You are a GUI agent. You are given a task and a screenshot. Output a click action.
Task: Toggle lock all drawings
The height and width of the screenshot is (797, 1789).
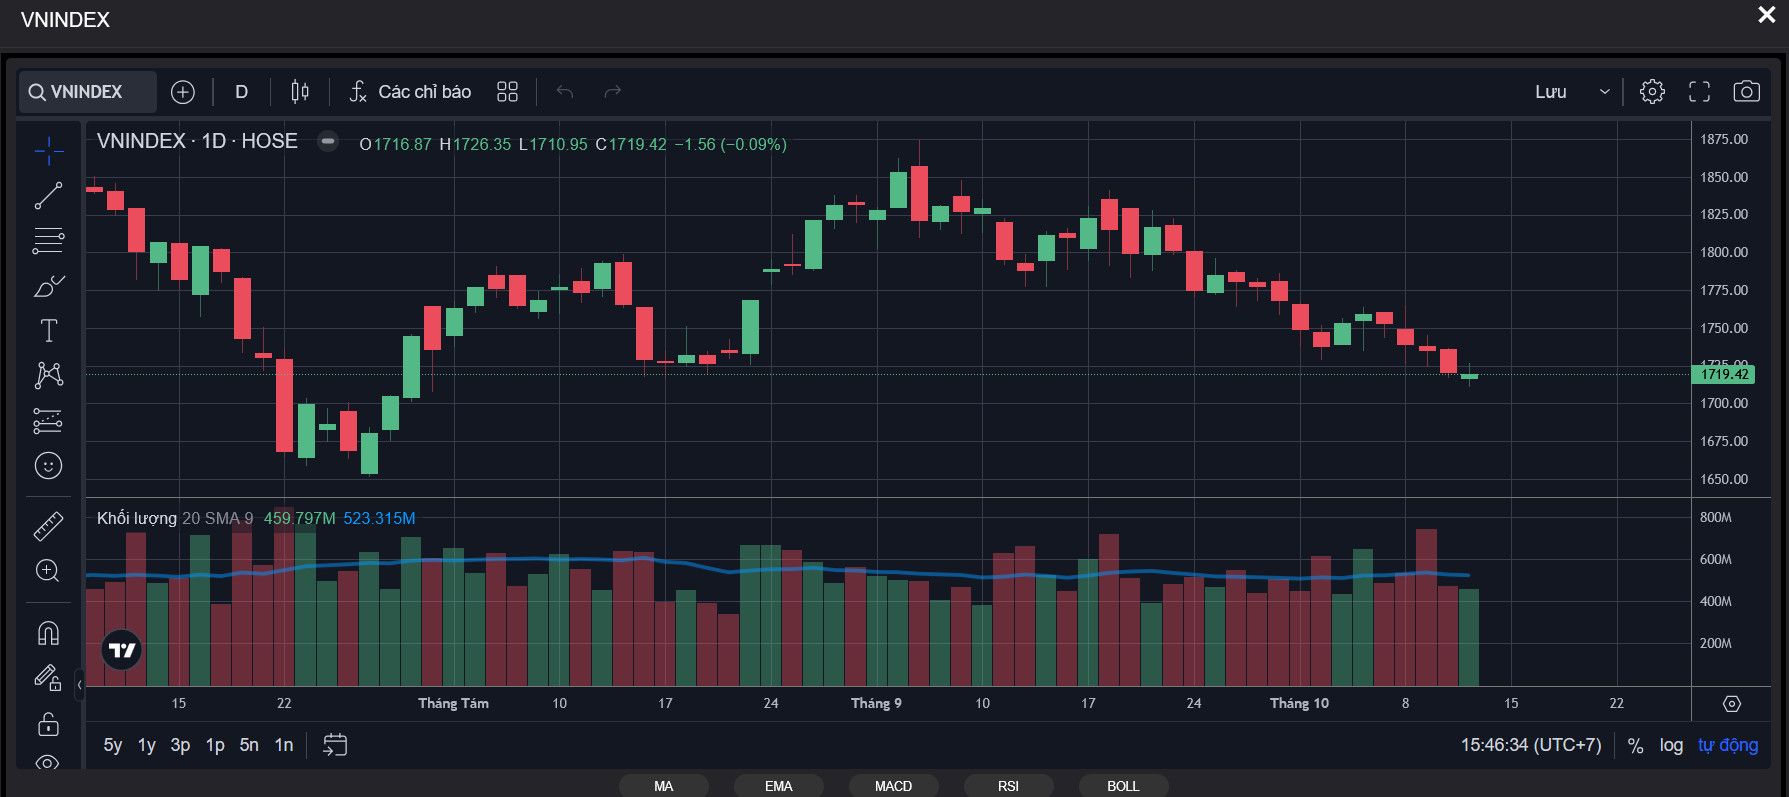[48, 723]
